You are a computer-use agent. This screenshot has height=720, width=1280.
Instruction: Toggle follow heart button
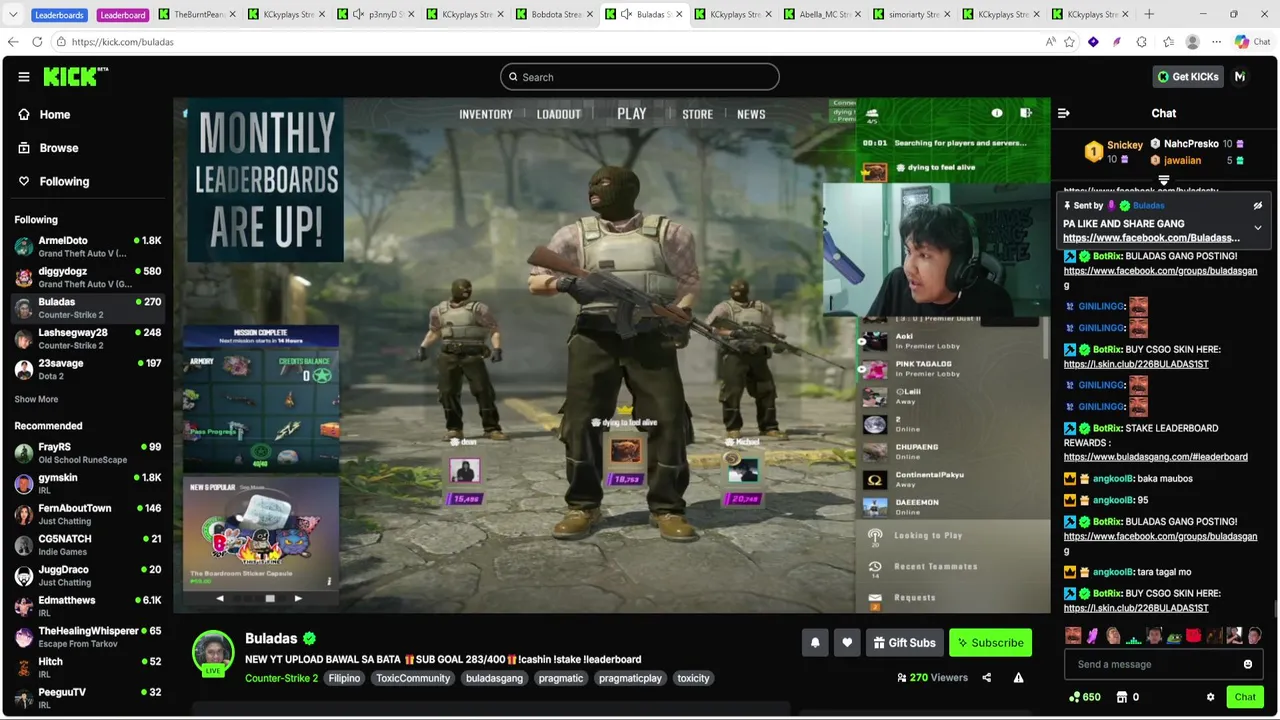tap(847, 643)
